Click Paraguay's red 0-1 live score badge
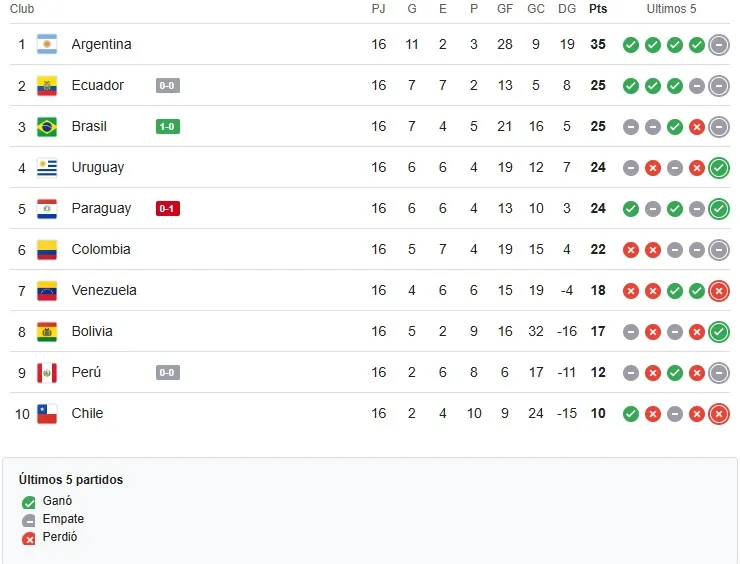 (x=167, y=209)
